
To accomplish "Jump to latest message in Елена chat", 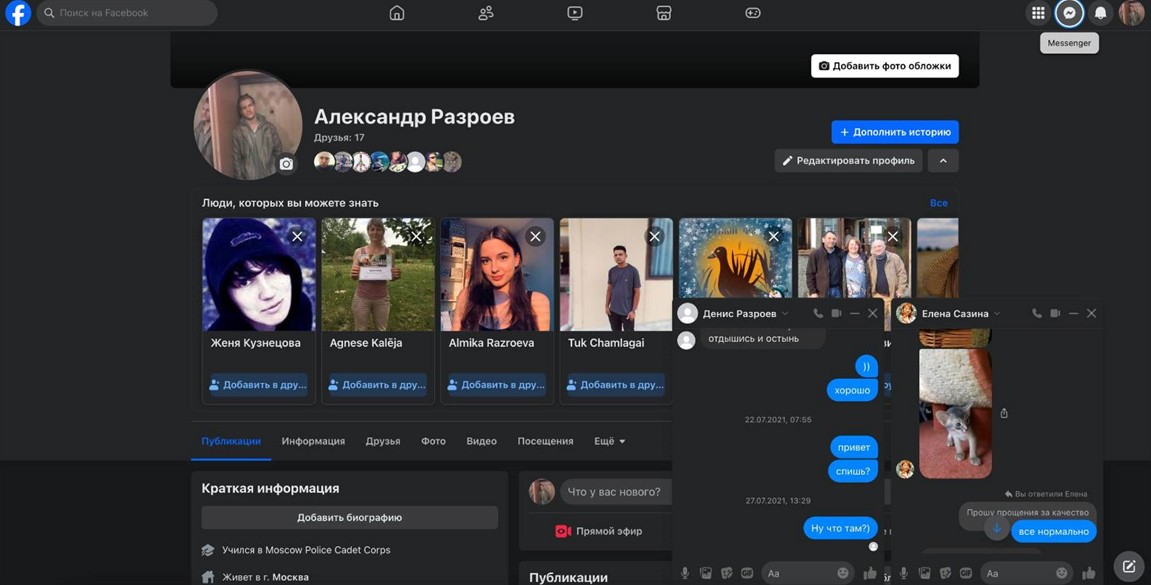I will 997,528.
